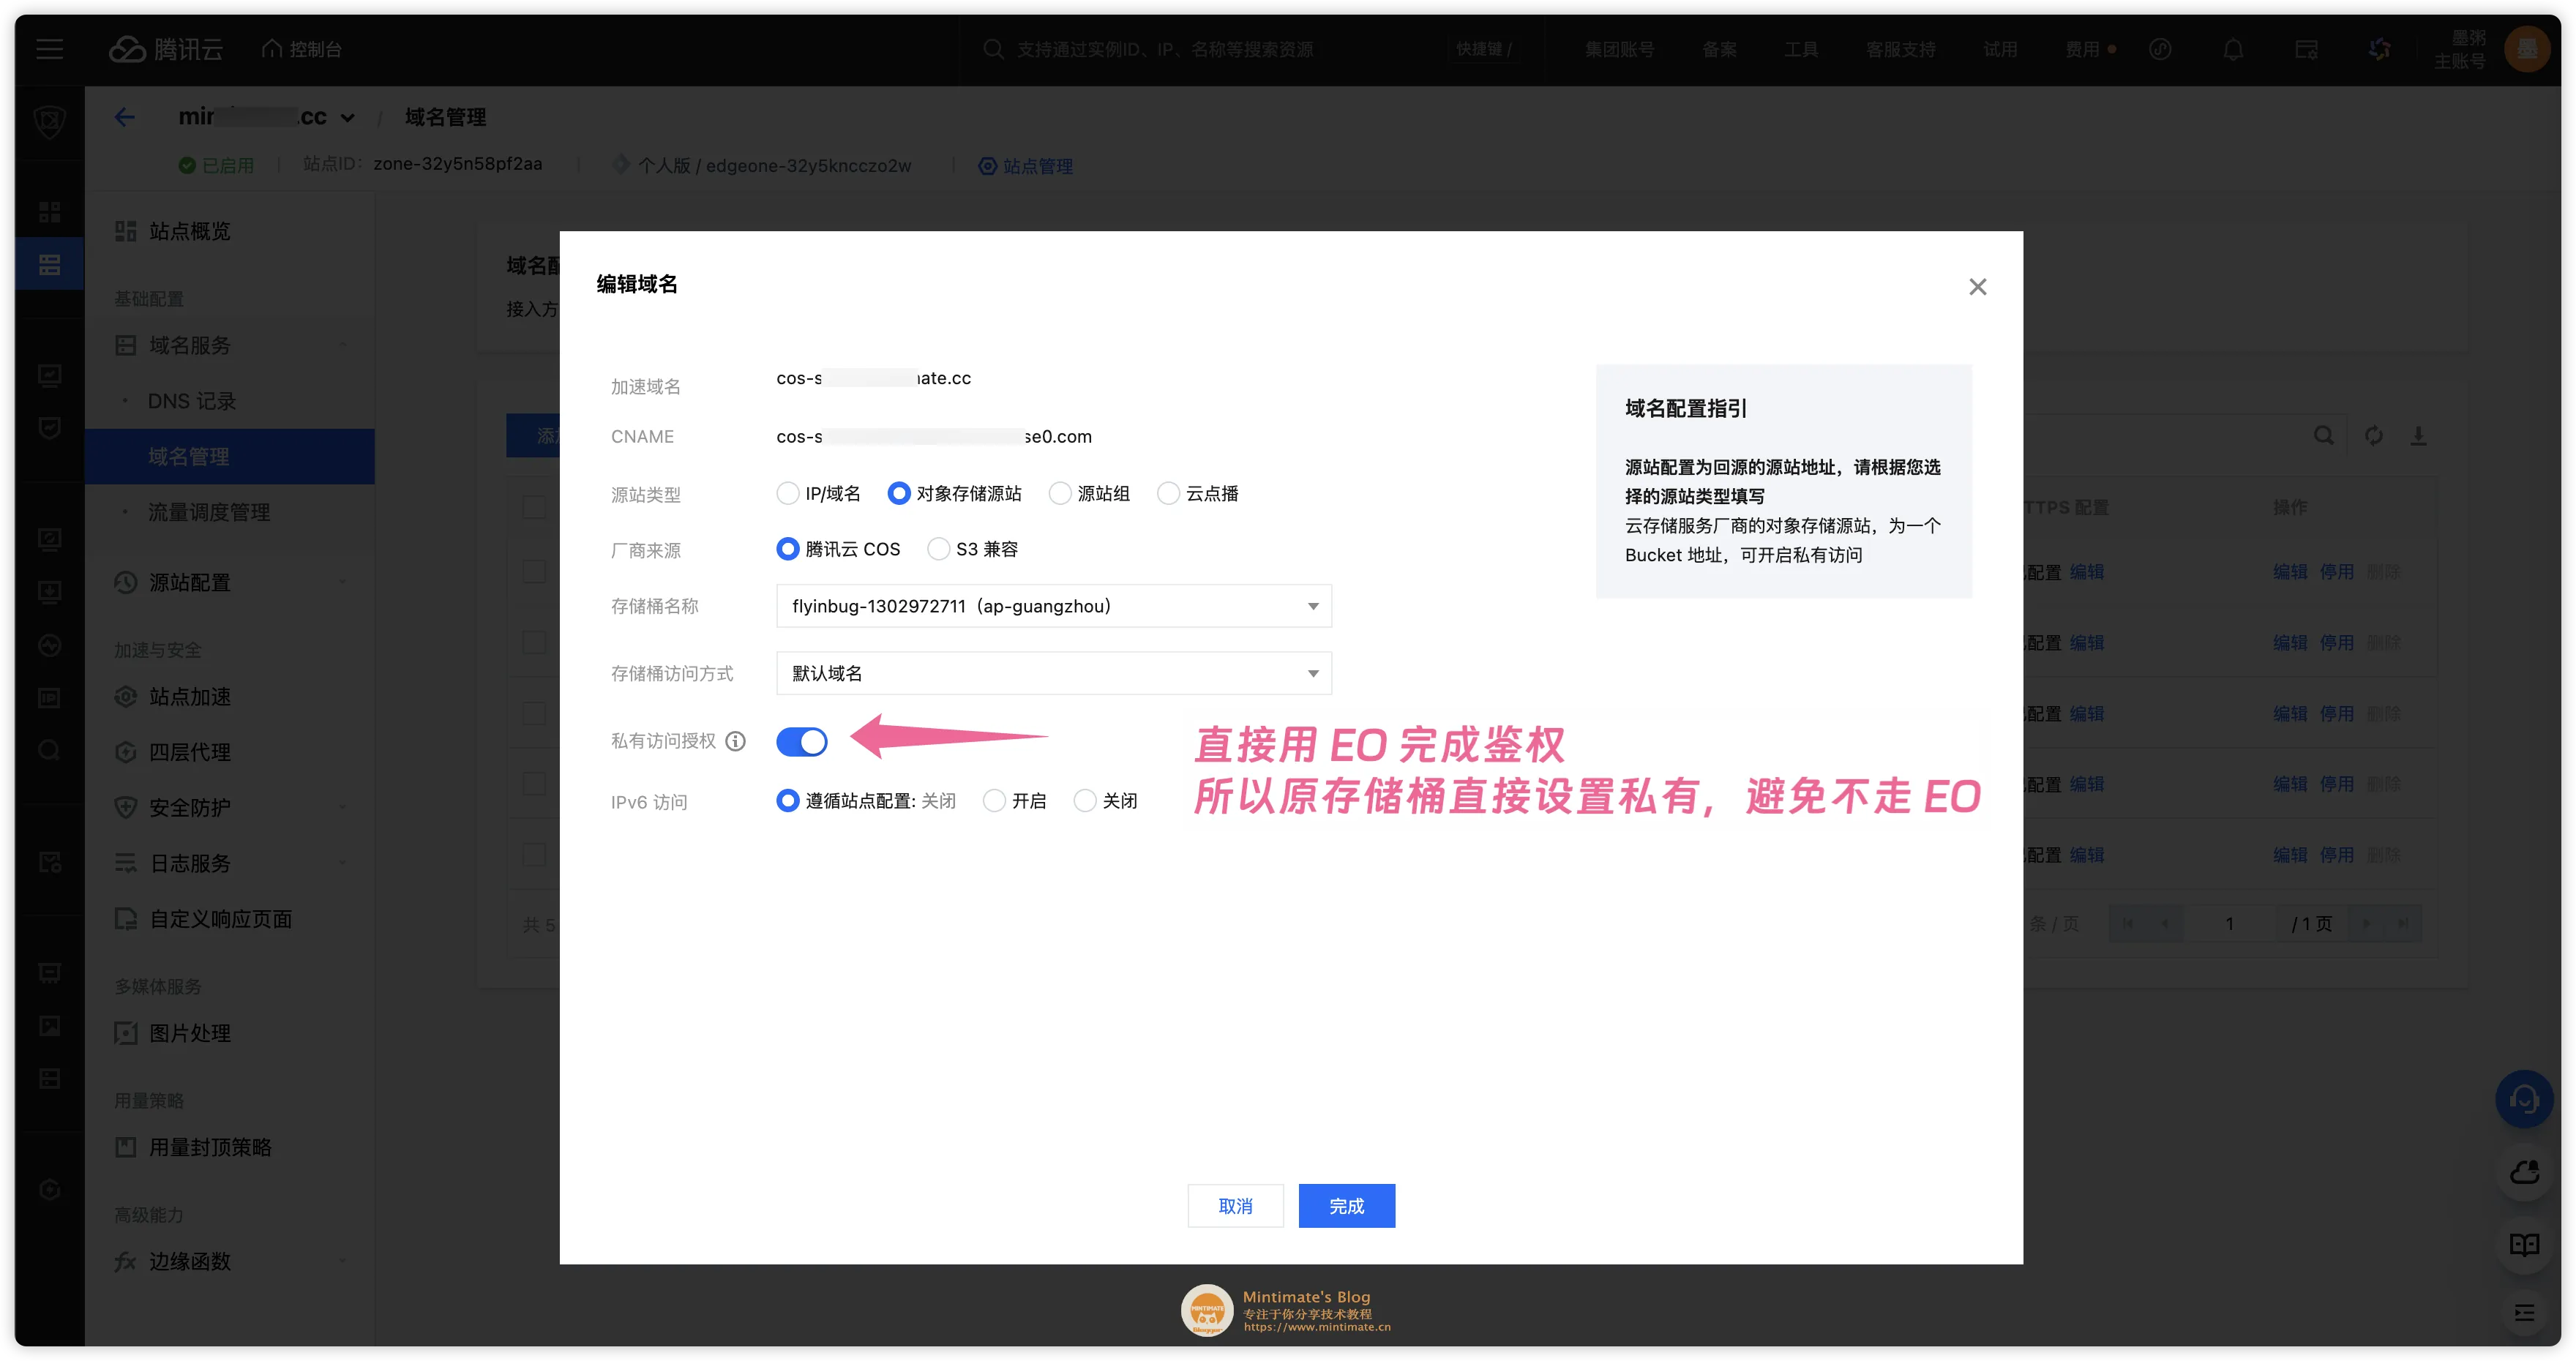Tick the header checkbox of the domain table
This screenshot has width=2576, height=1361.
point(534,507)
